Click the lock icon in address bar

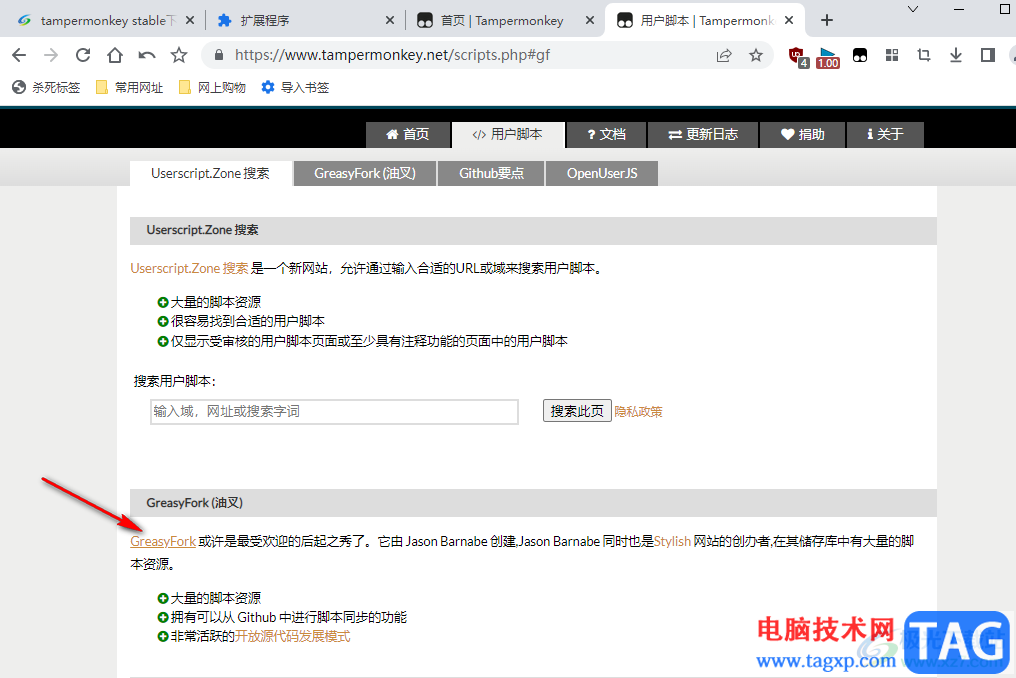(219, 55)
